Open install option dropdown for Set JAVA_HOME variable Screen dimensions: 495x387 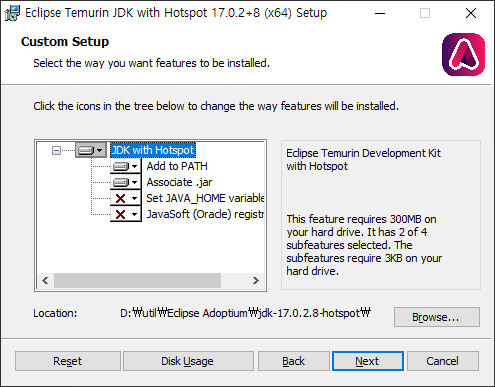[x=126, y=198]
